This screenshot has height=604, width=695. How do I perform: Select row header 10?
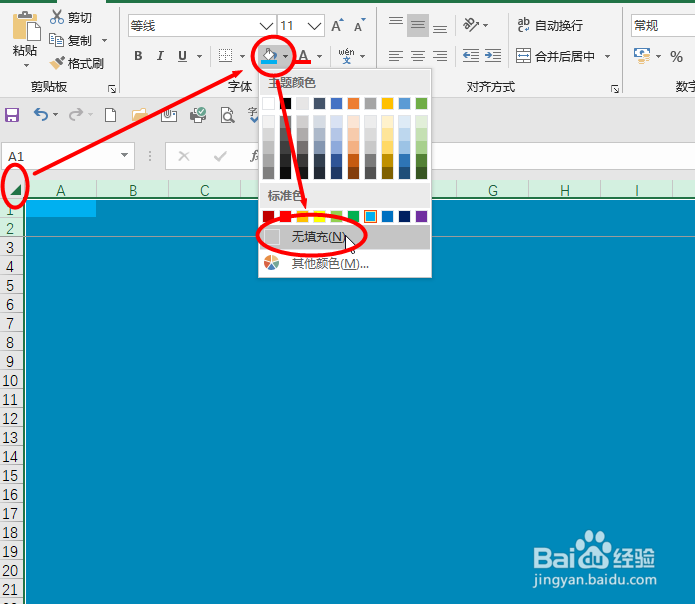tap(11, 381)
